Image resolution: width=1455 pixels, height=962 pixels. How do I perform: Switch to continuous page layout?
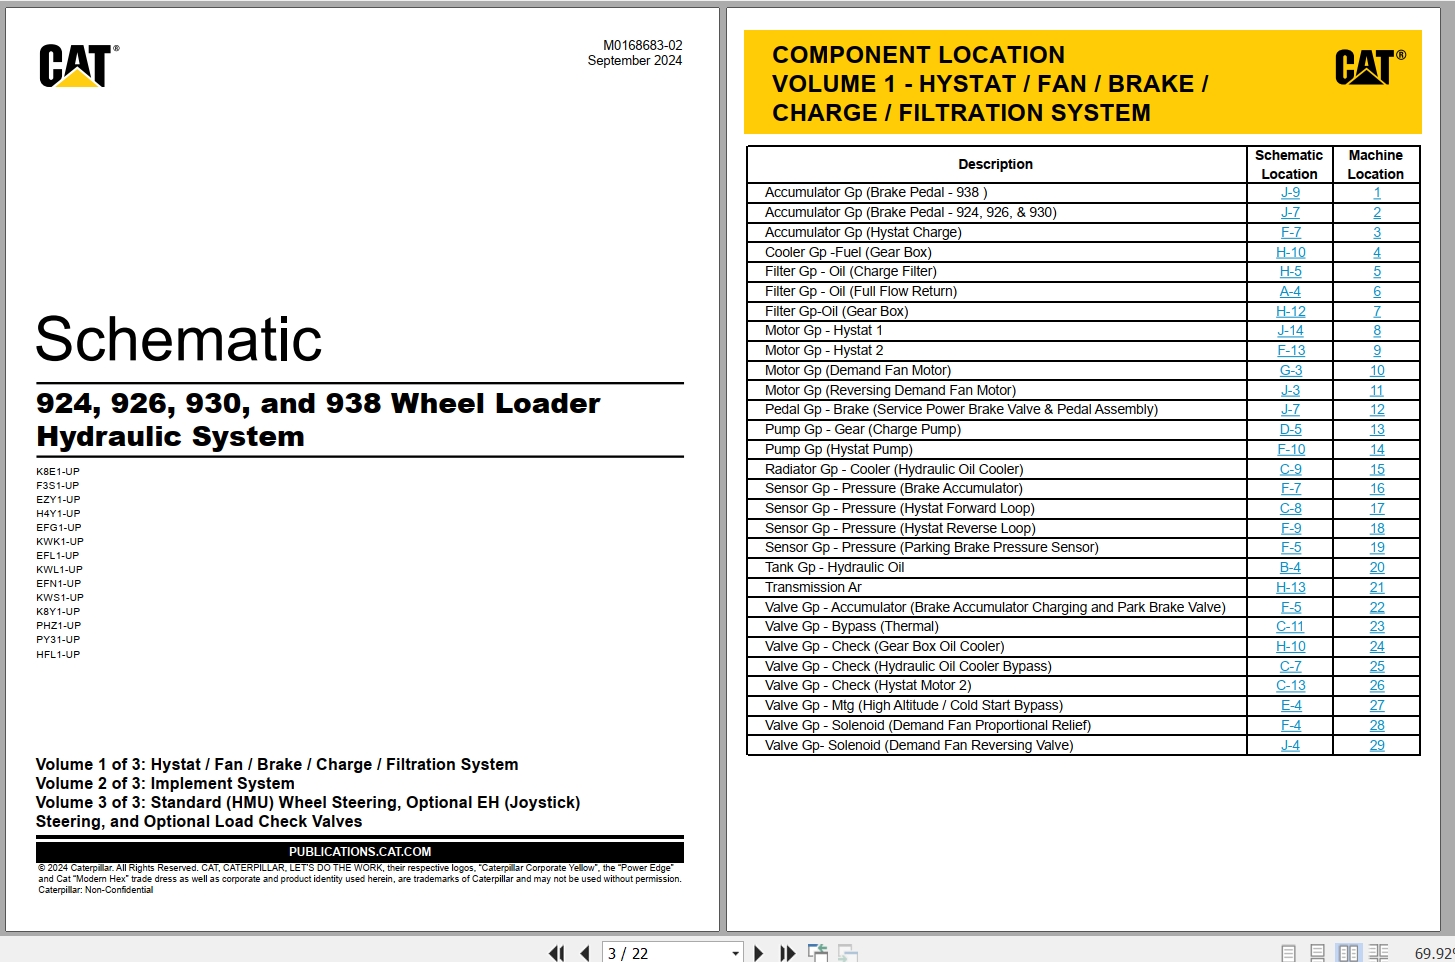1318,953
